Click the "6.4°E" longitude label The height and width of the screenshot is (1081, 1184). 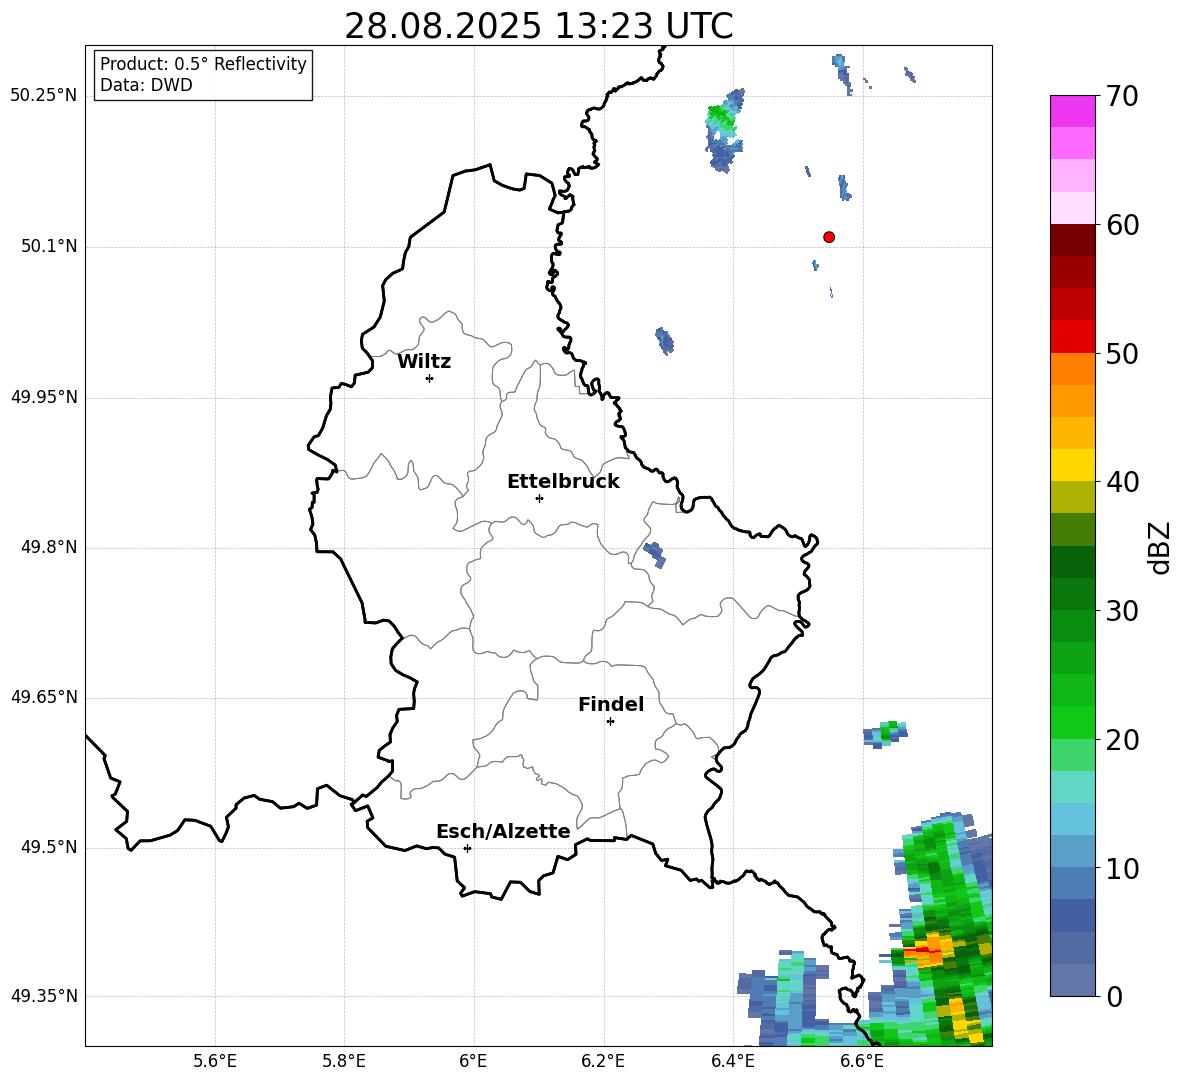pyautogui.click(x=732, y=1061)
